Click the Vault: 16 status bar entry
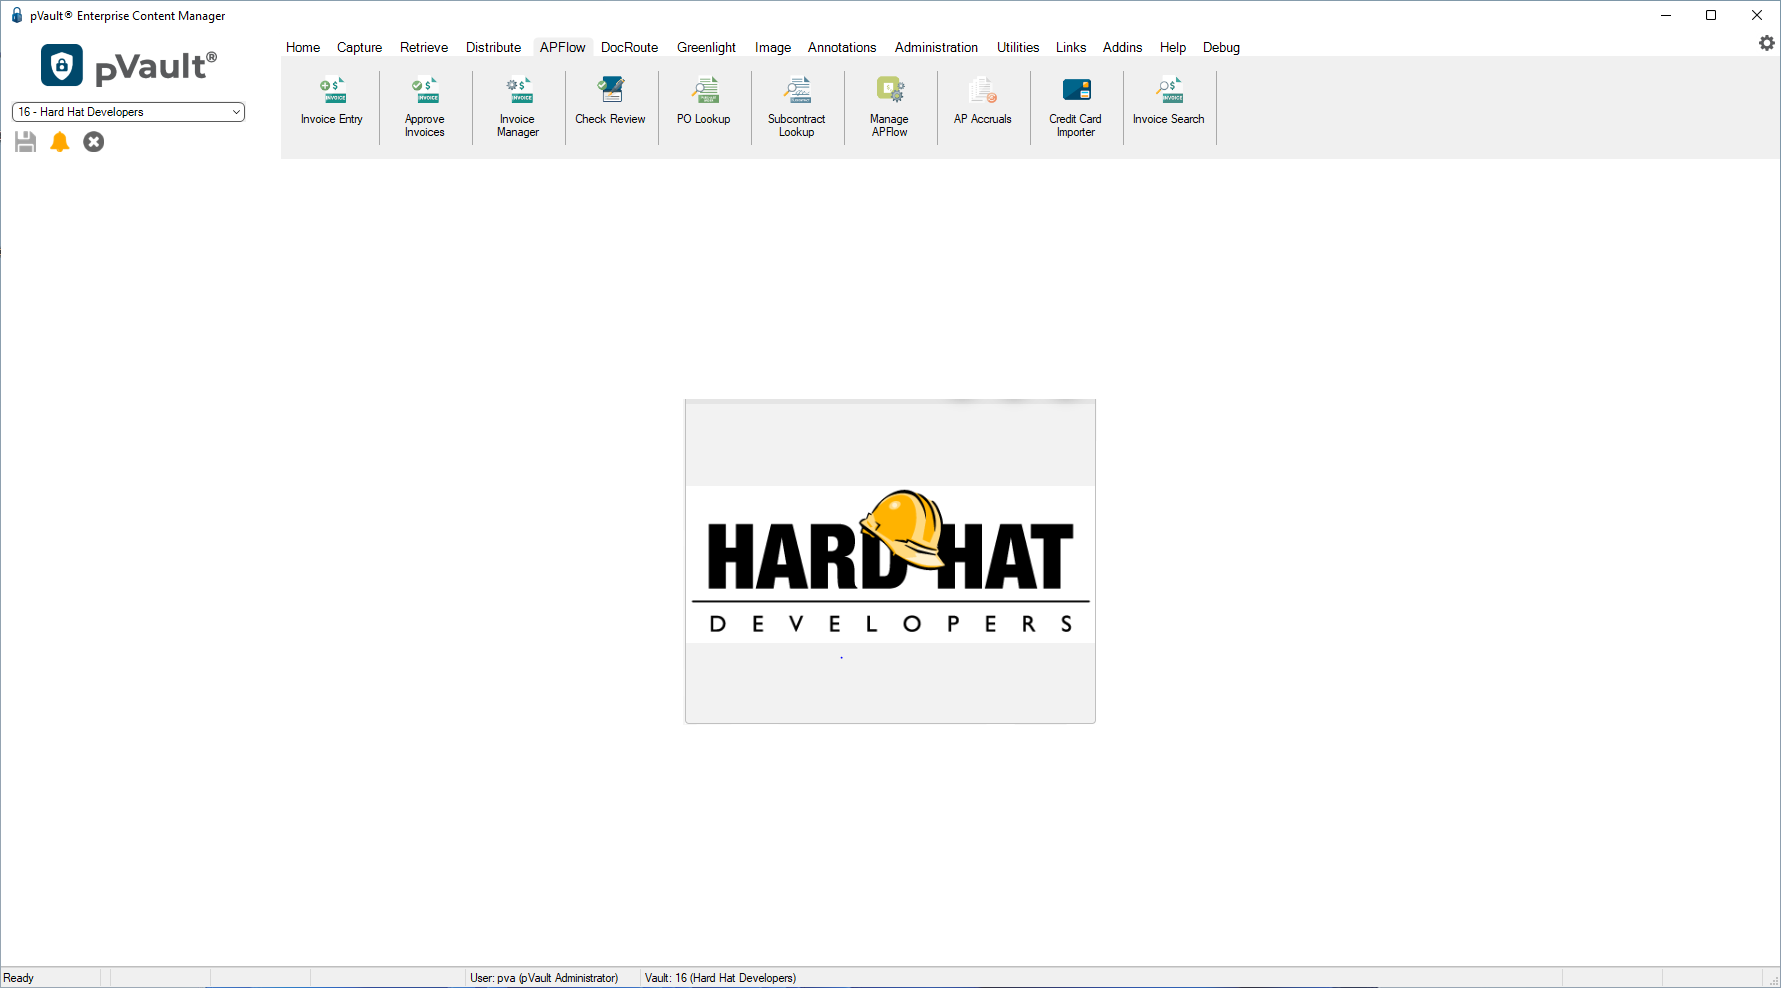Image resolution: width=1781 pixels, height=988 pixels. click(x=720, y=978)
